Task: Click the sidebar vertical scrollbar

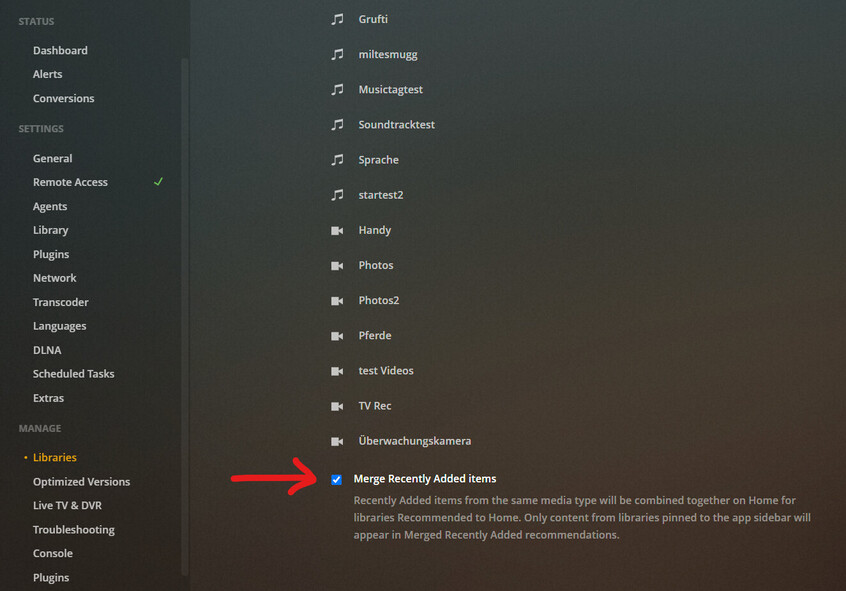Action: [185, 316]
